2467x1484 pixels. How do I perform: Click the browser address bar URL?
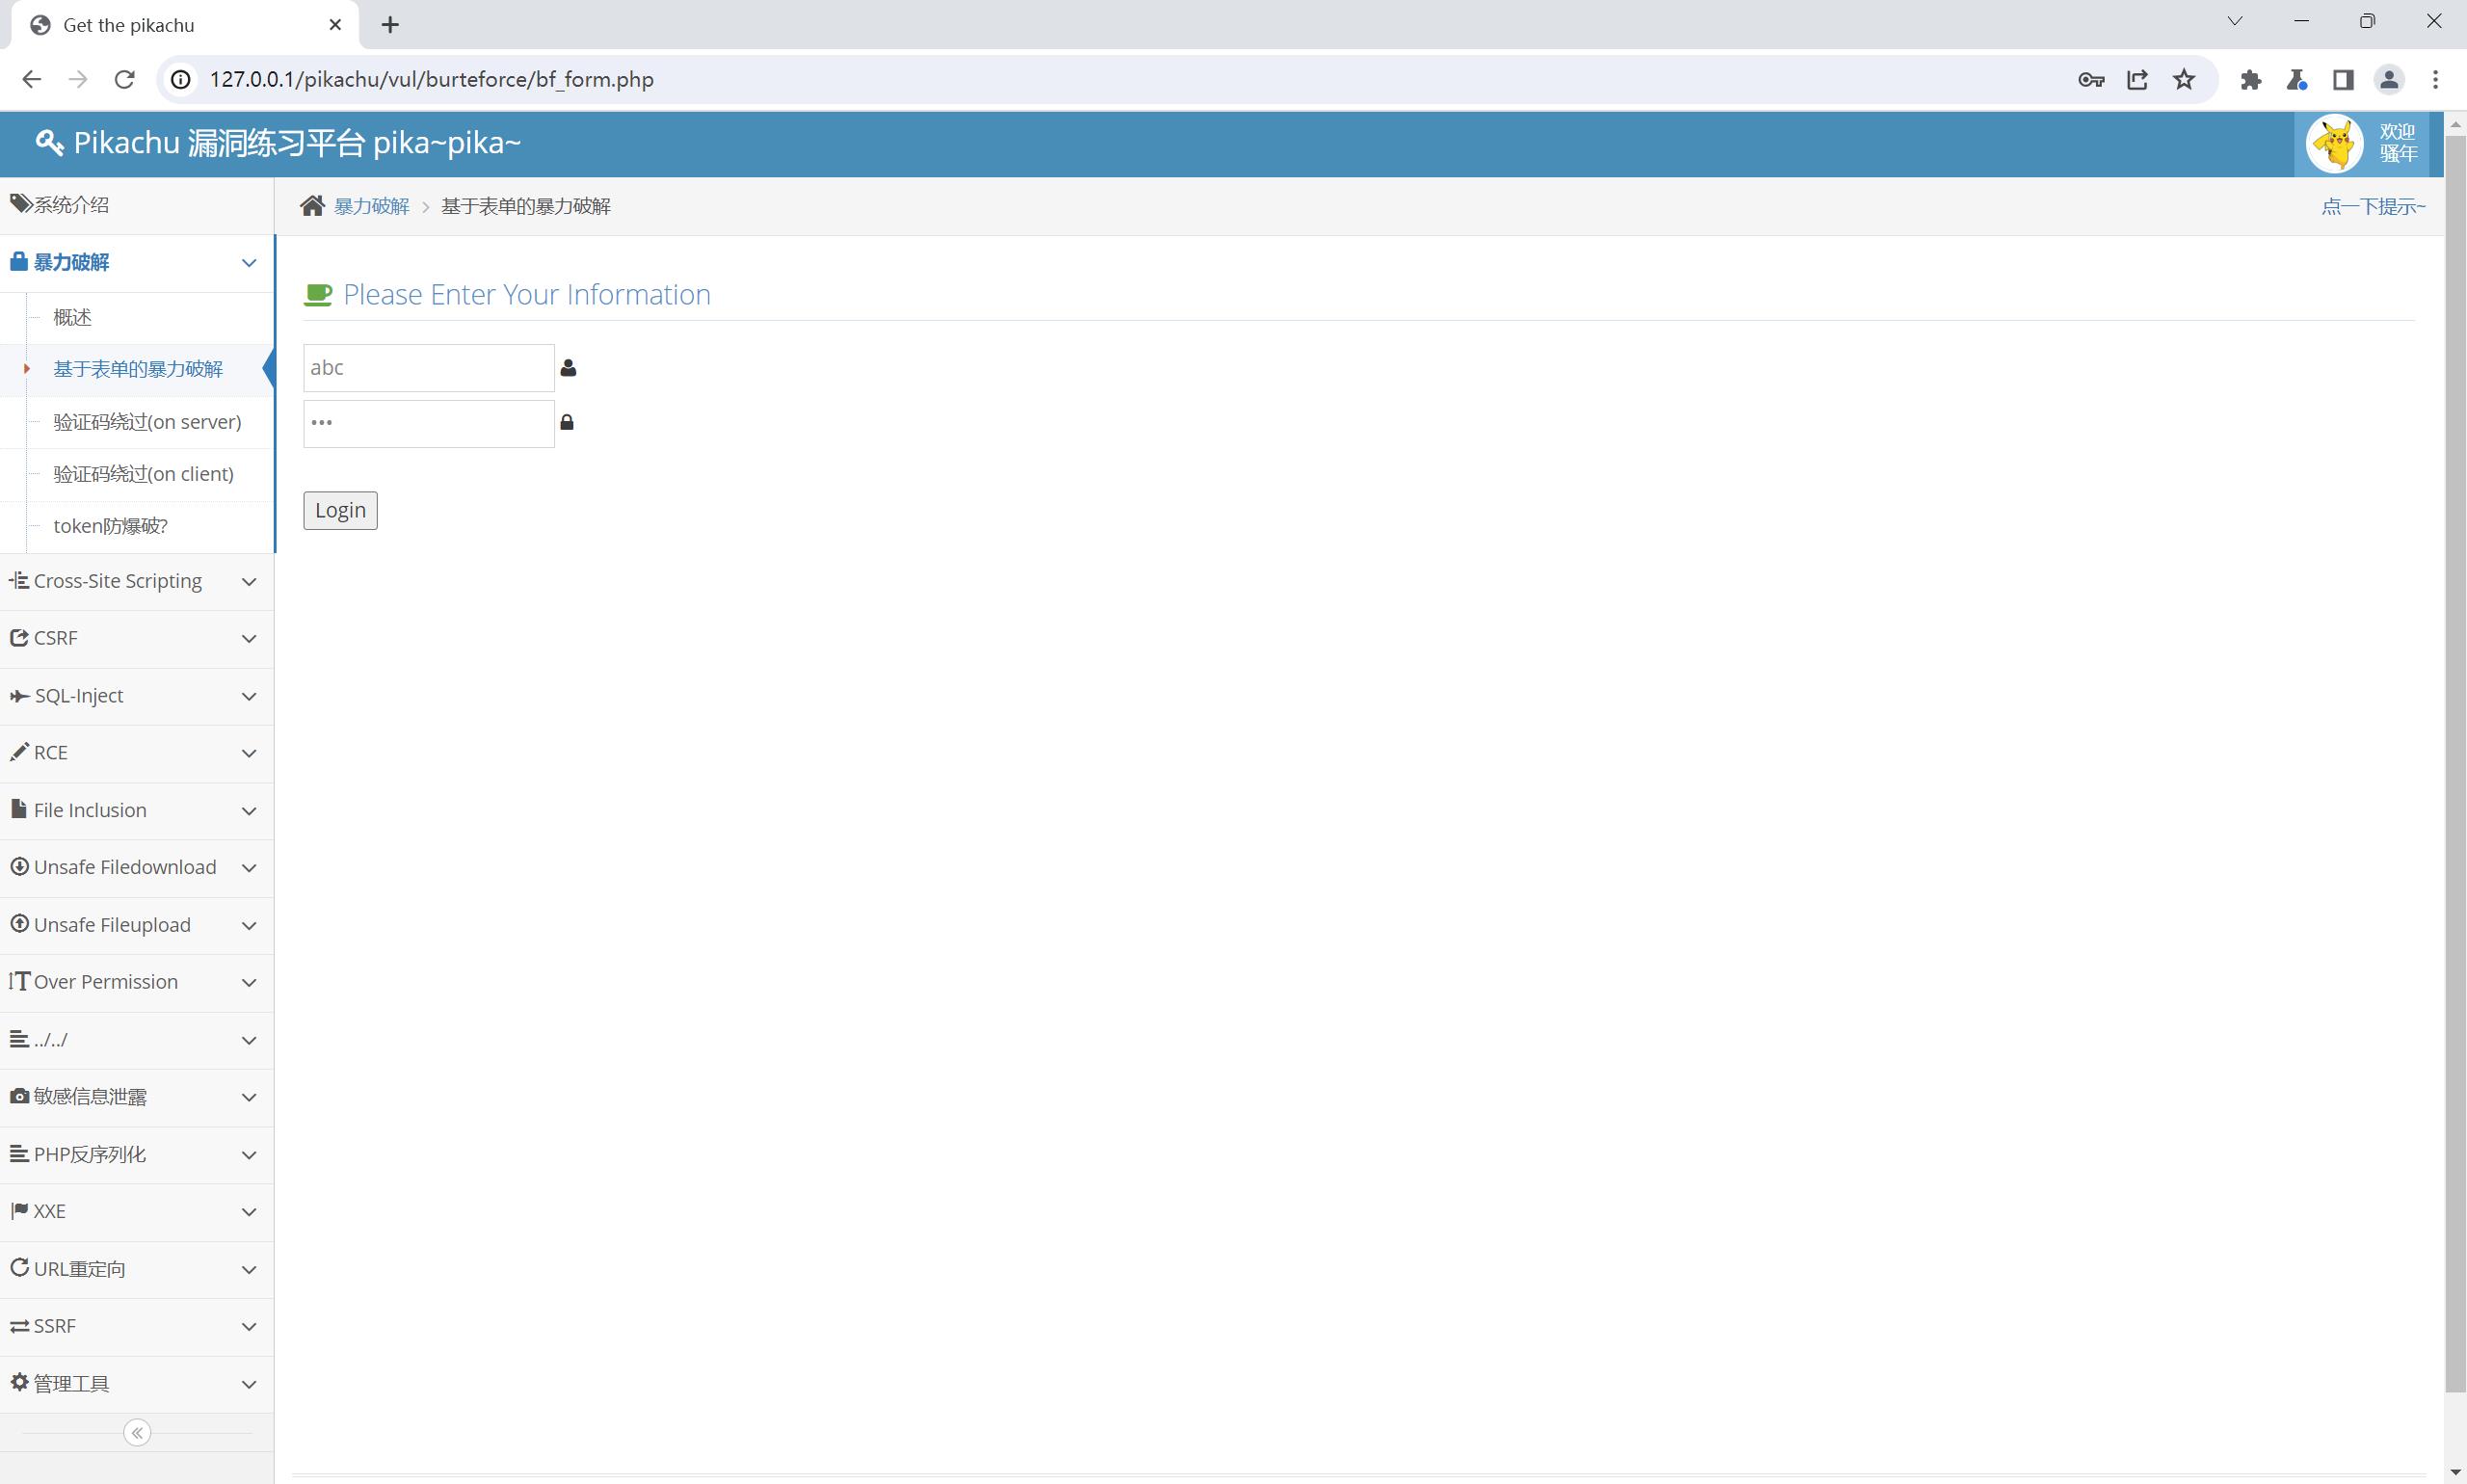(432, 80)
